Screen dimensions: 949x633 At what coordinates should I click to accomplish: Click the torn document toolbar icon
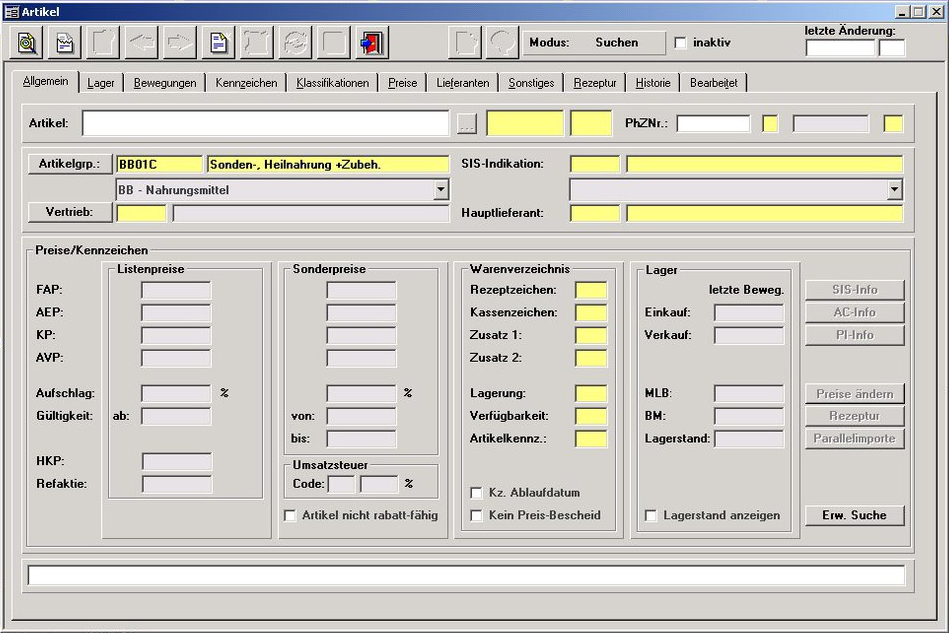[65, 43]
